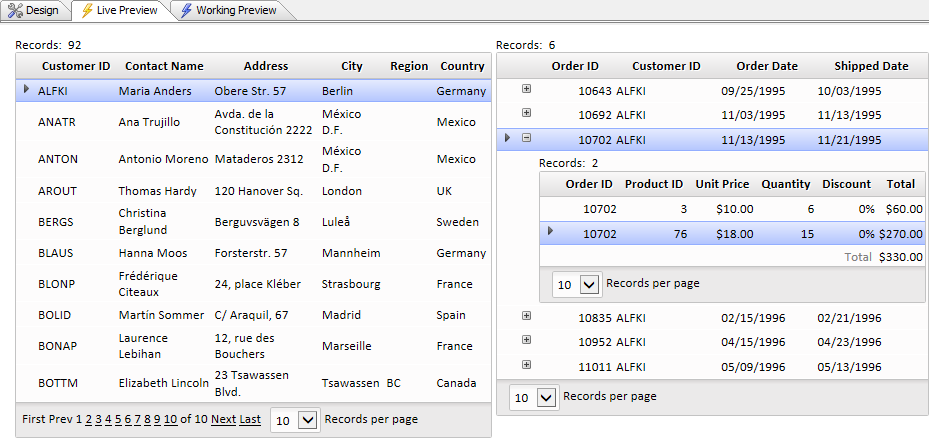This screenshot has height=438, width=929.
Task: Select the $18.00 unit price cell
Action: [x=735, y=234]
